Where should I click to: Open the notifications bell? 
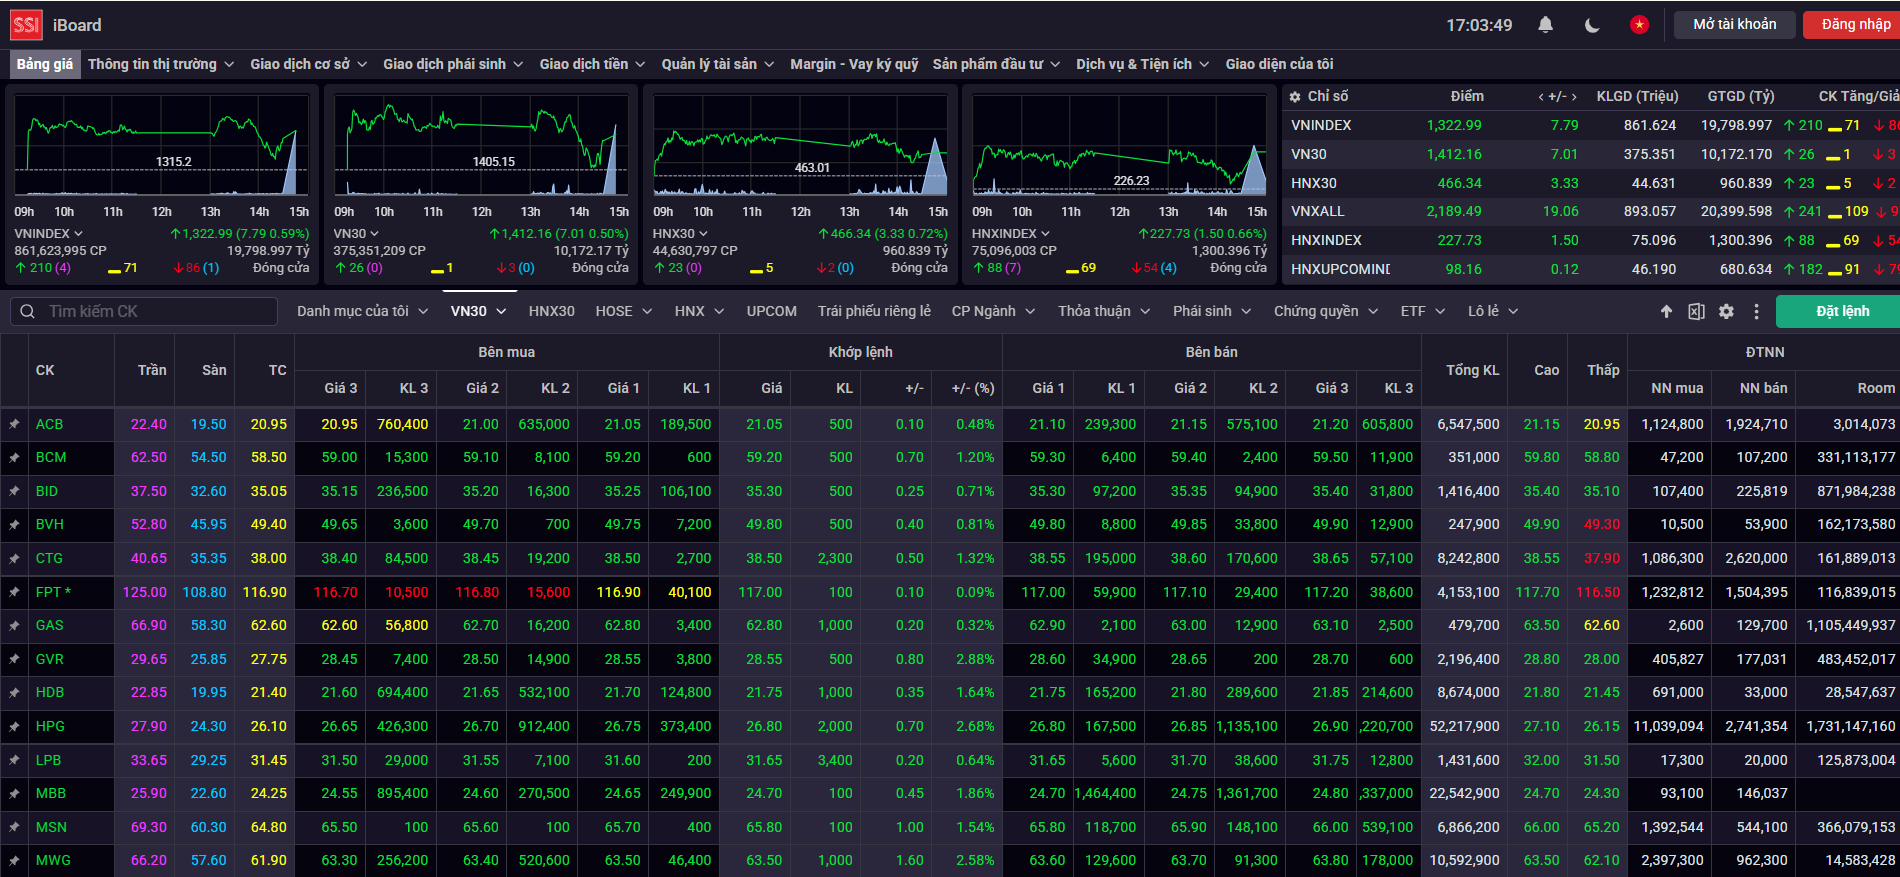(1545, 25)
